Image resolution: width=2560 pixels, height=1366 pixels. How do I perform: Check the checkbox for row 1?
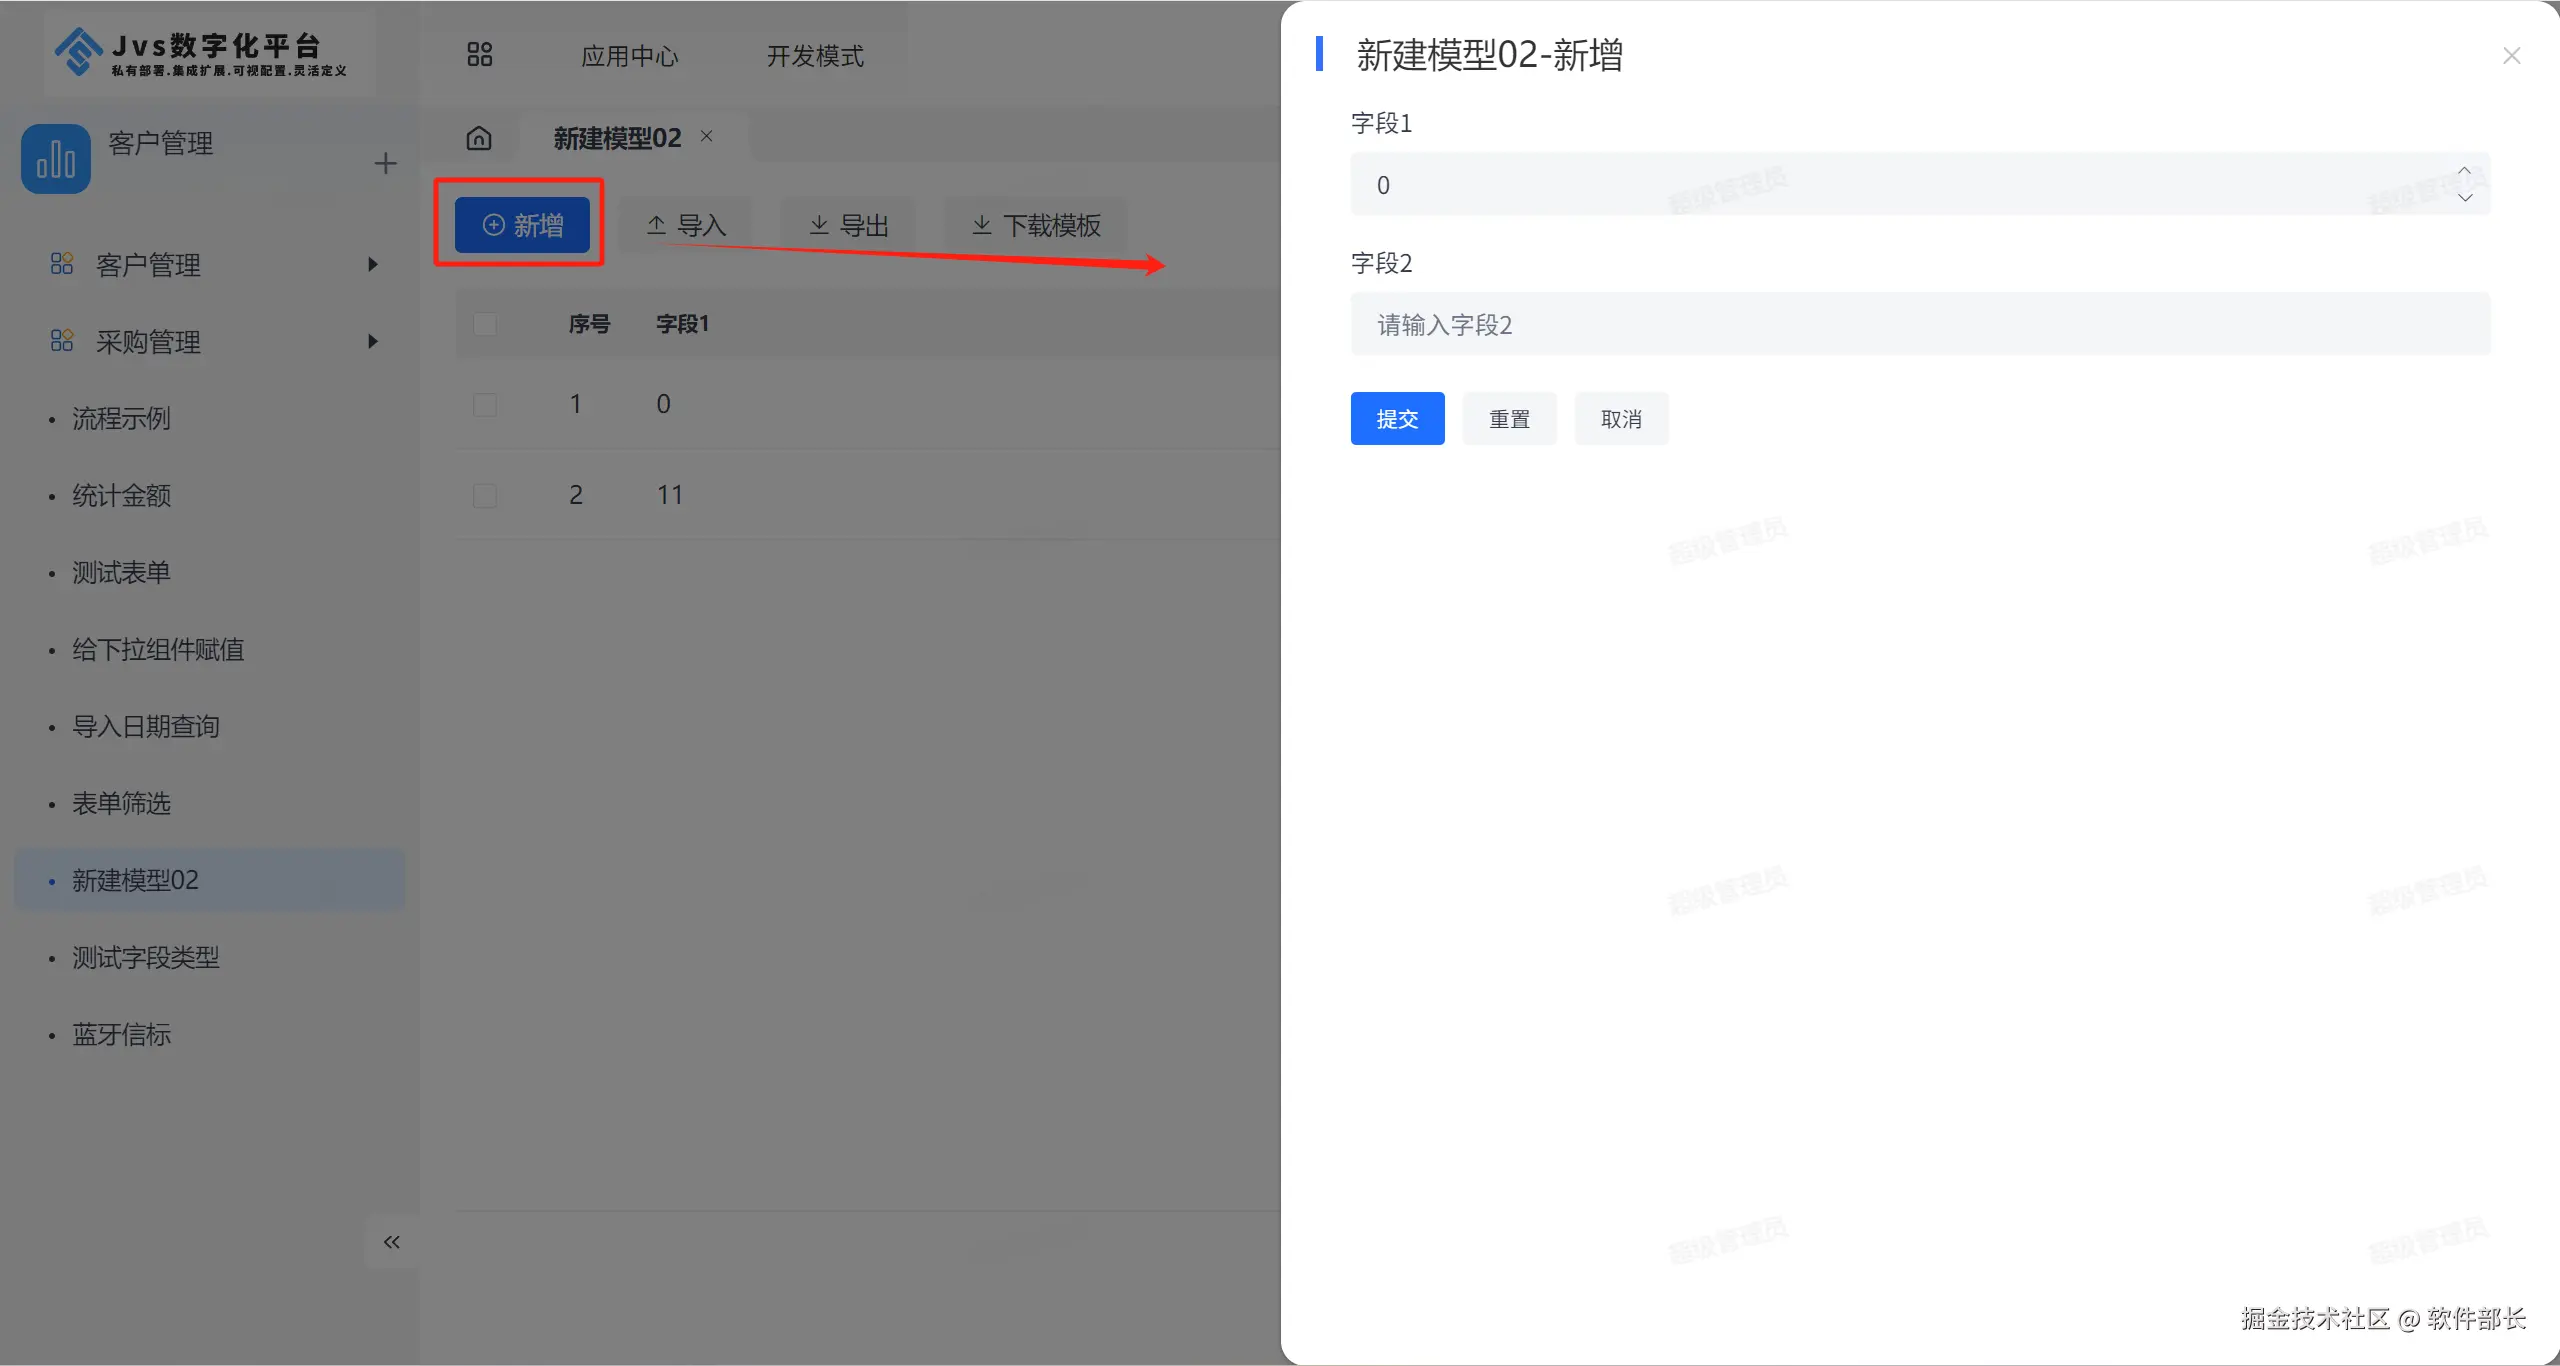click(485, 404)
